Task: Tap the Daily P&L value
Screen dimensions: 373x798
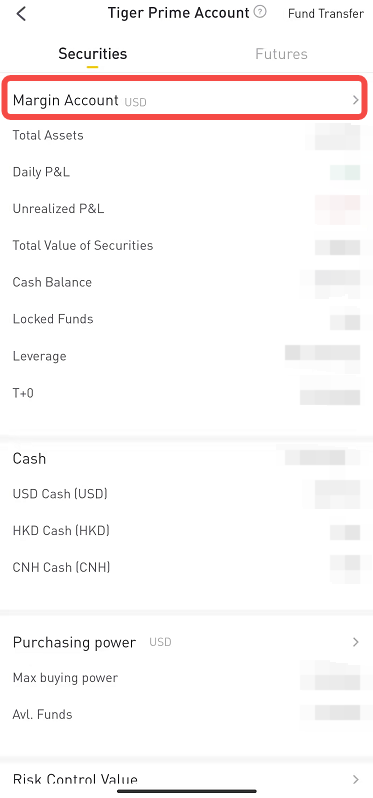Action: coord(345,173)
